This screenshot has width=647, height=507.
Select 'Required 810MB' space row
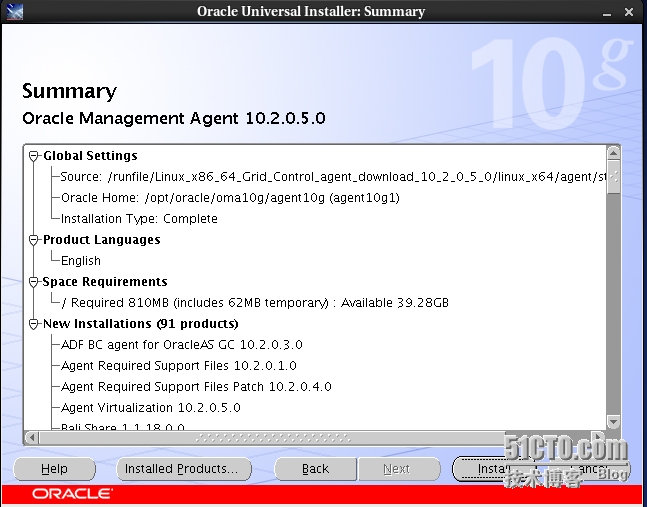point(255,303)
